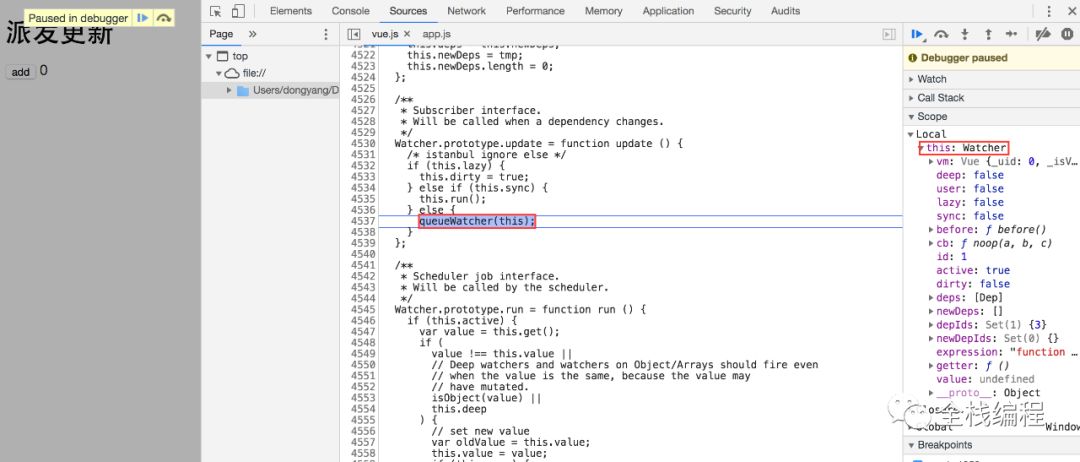Expand the getter function property

point(931,366)
